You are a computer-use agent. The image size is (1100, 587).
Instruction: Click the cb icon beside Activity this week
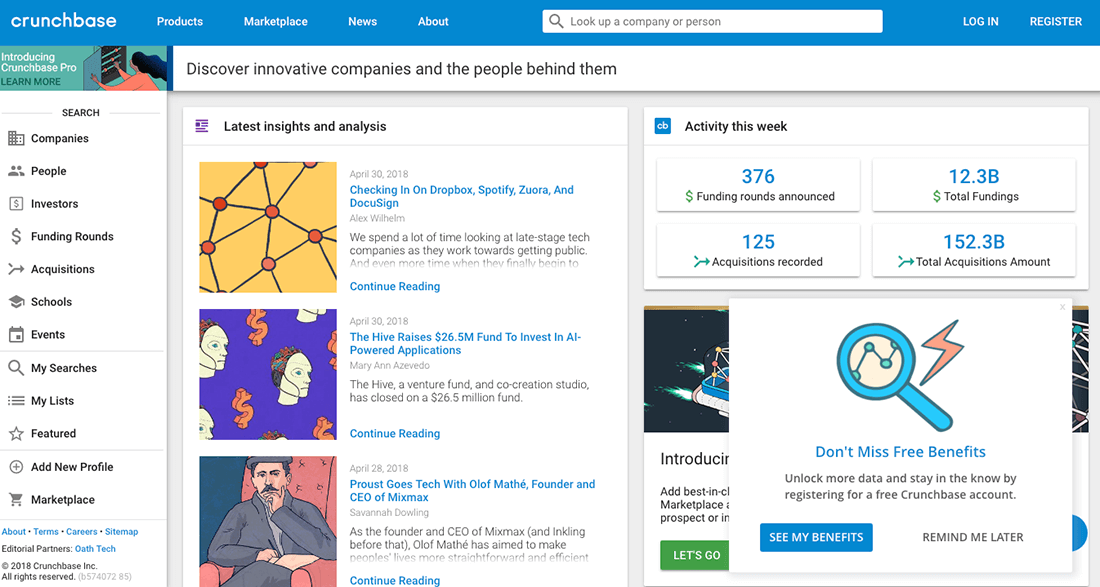(x=662, y=126)
